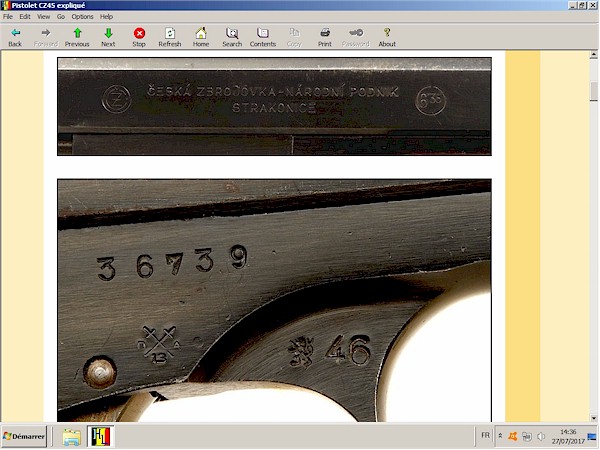Open the file explorer folder in taskbar

tap(72, 437)
